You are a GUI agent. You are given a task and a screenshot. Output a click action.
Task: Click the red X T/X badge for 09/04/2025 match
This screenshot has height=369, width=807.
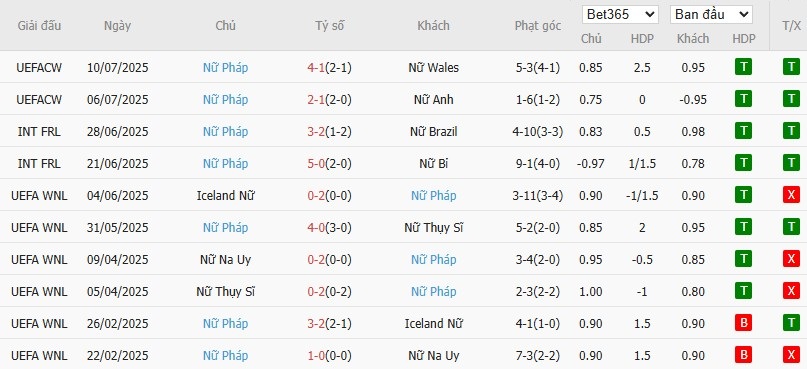791,259
